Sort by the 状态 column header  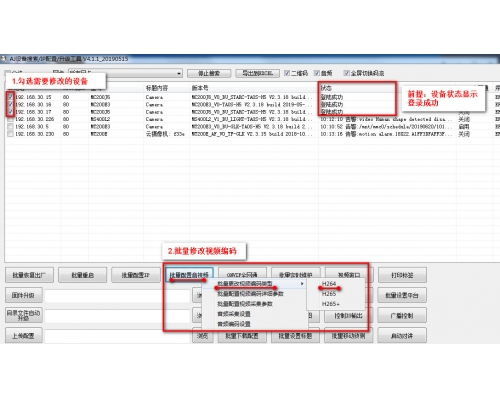pos(326,88)
